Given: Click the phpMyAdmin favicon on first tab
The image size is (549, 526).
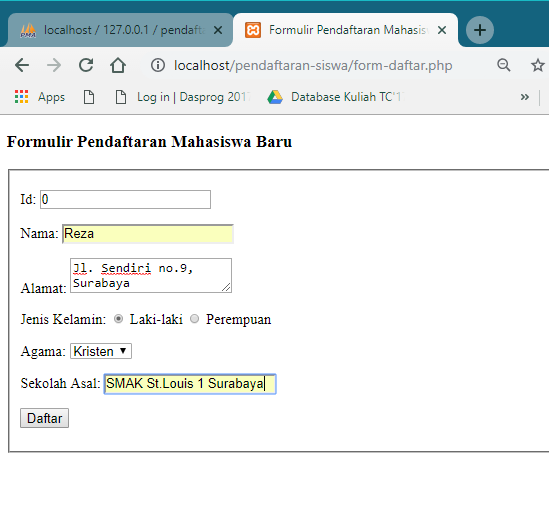Looking at the screenshot, I should point(28,30).
